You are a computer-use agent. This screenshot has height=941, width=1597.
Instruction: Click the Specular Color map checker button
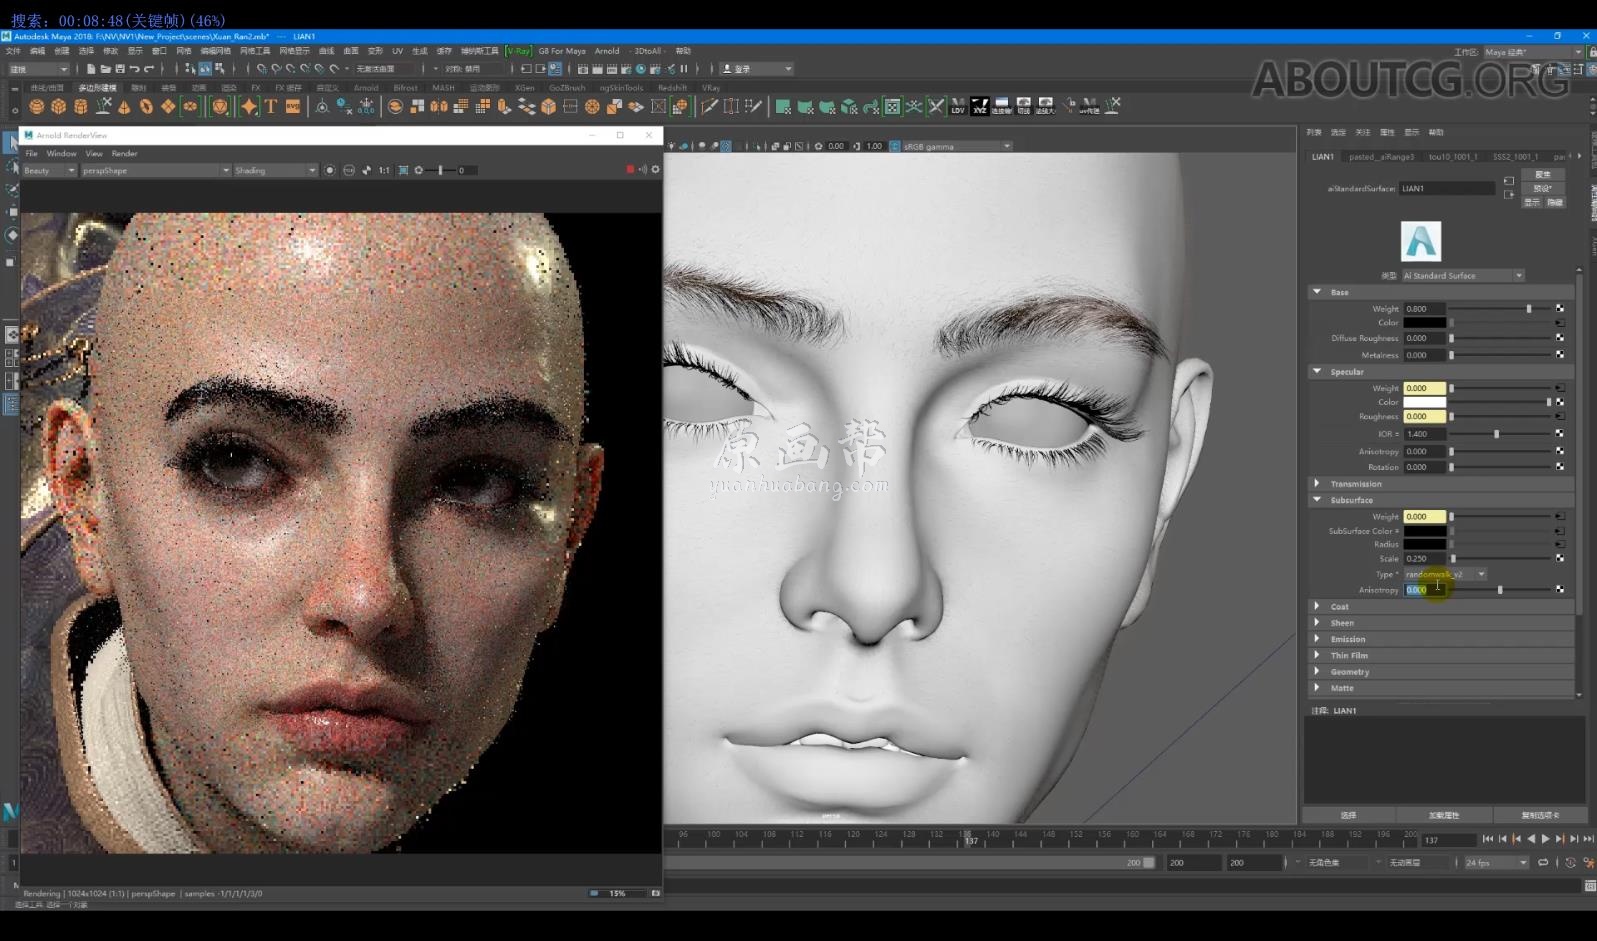coord(1559,402)
